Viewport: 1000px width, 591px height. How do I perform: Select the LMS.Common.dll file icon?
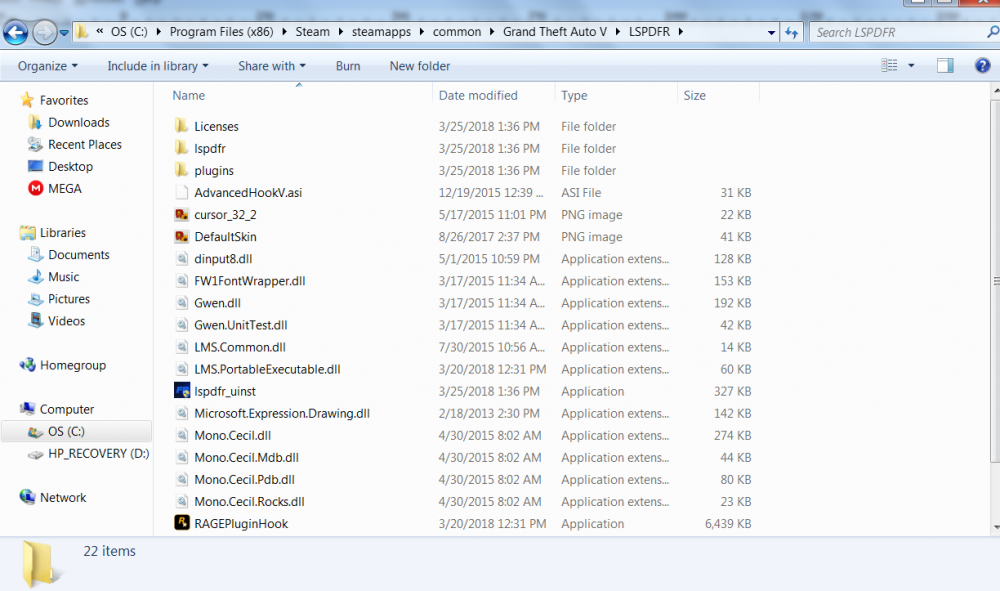pyautogui.click(x=182, y=347)
